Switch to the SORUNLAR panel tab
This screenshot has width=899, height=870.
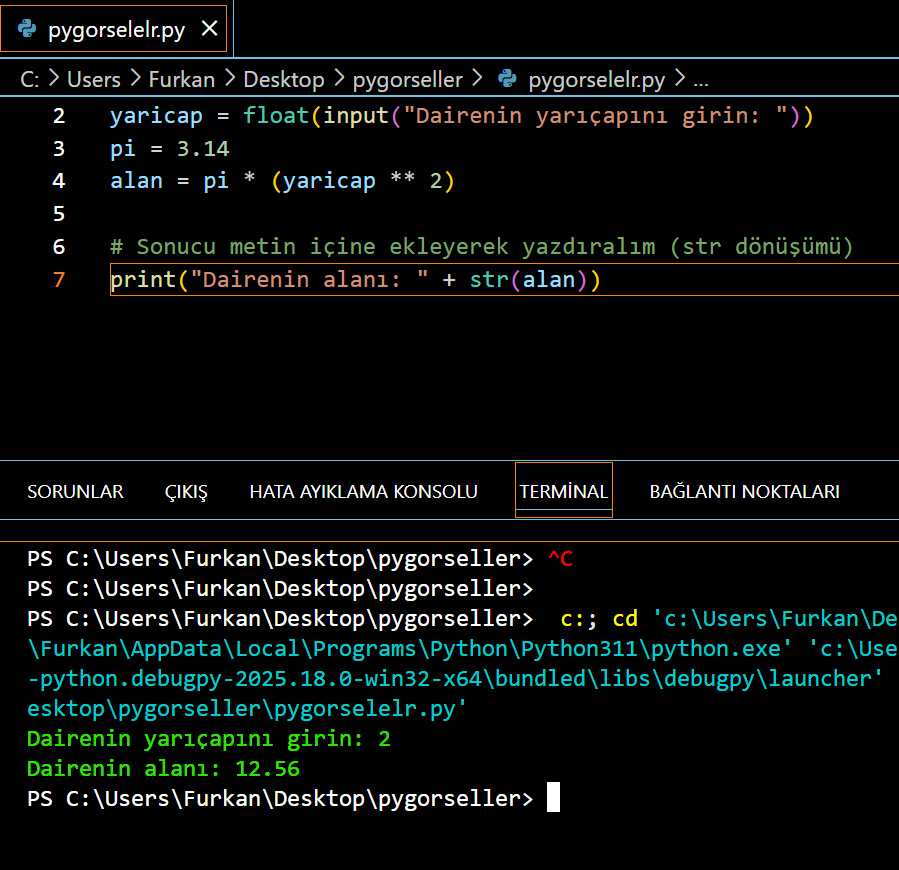[75, 491]
